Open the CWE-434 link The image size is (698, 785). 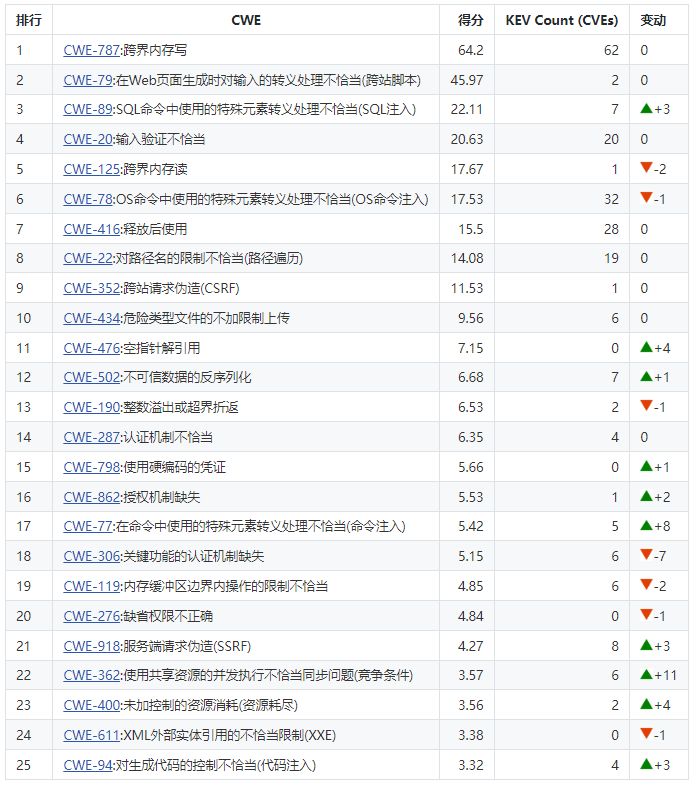(x=92, y=318)
